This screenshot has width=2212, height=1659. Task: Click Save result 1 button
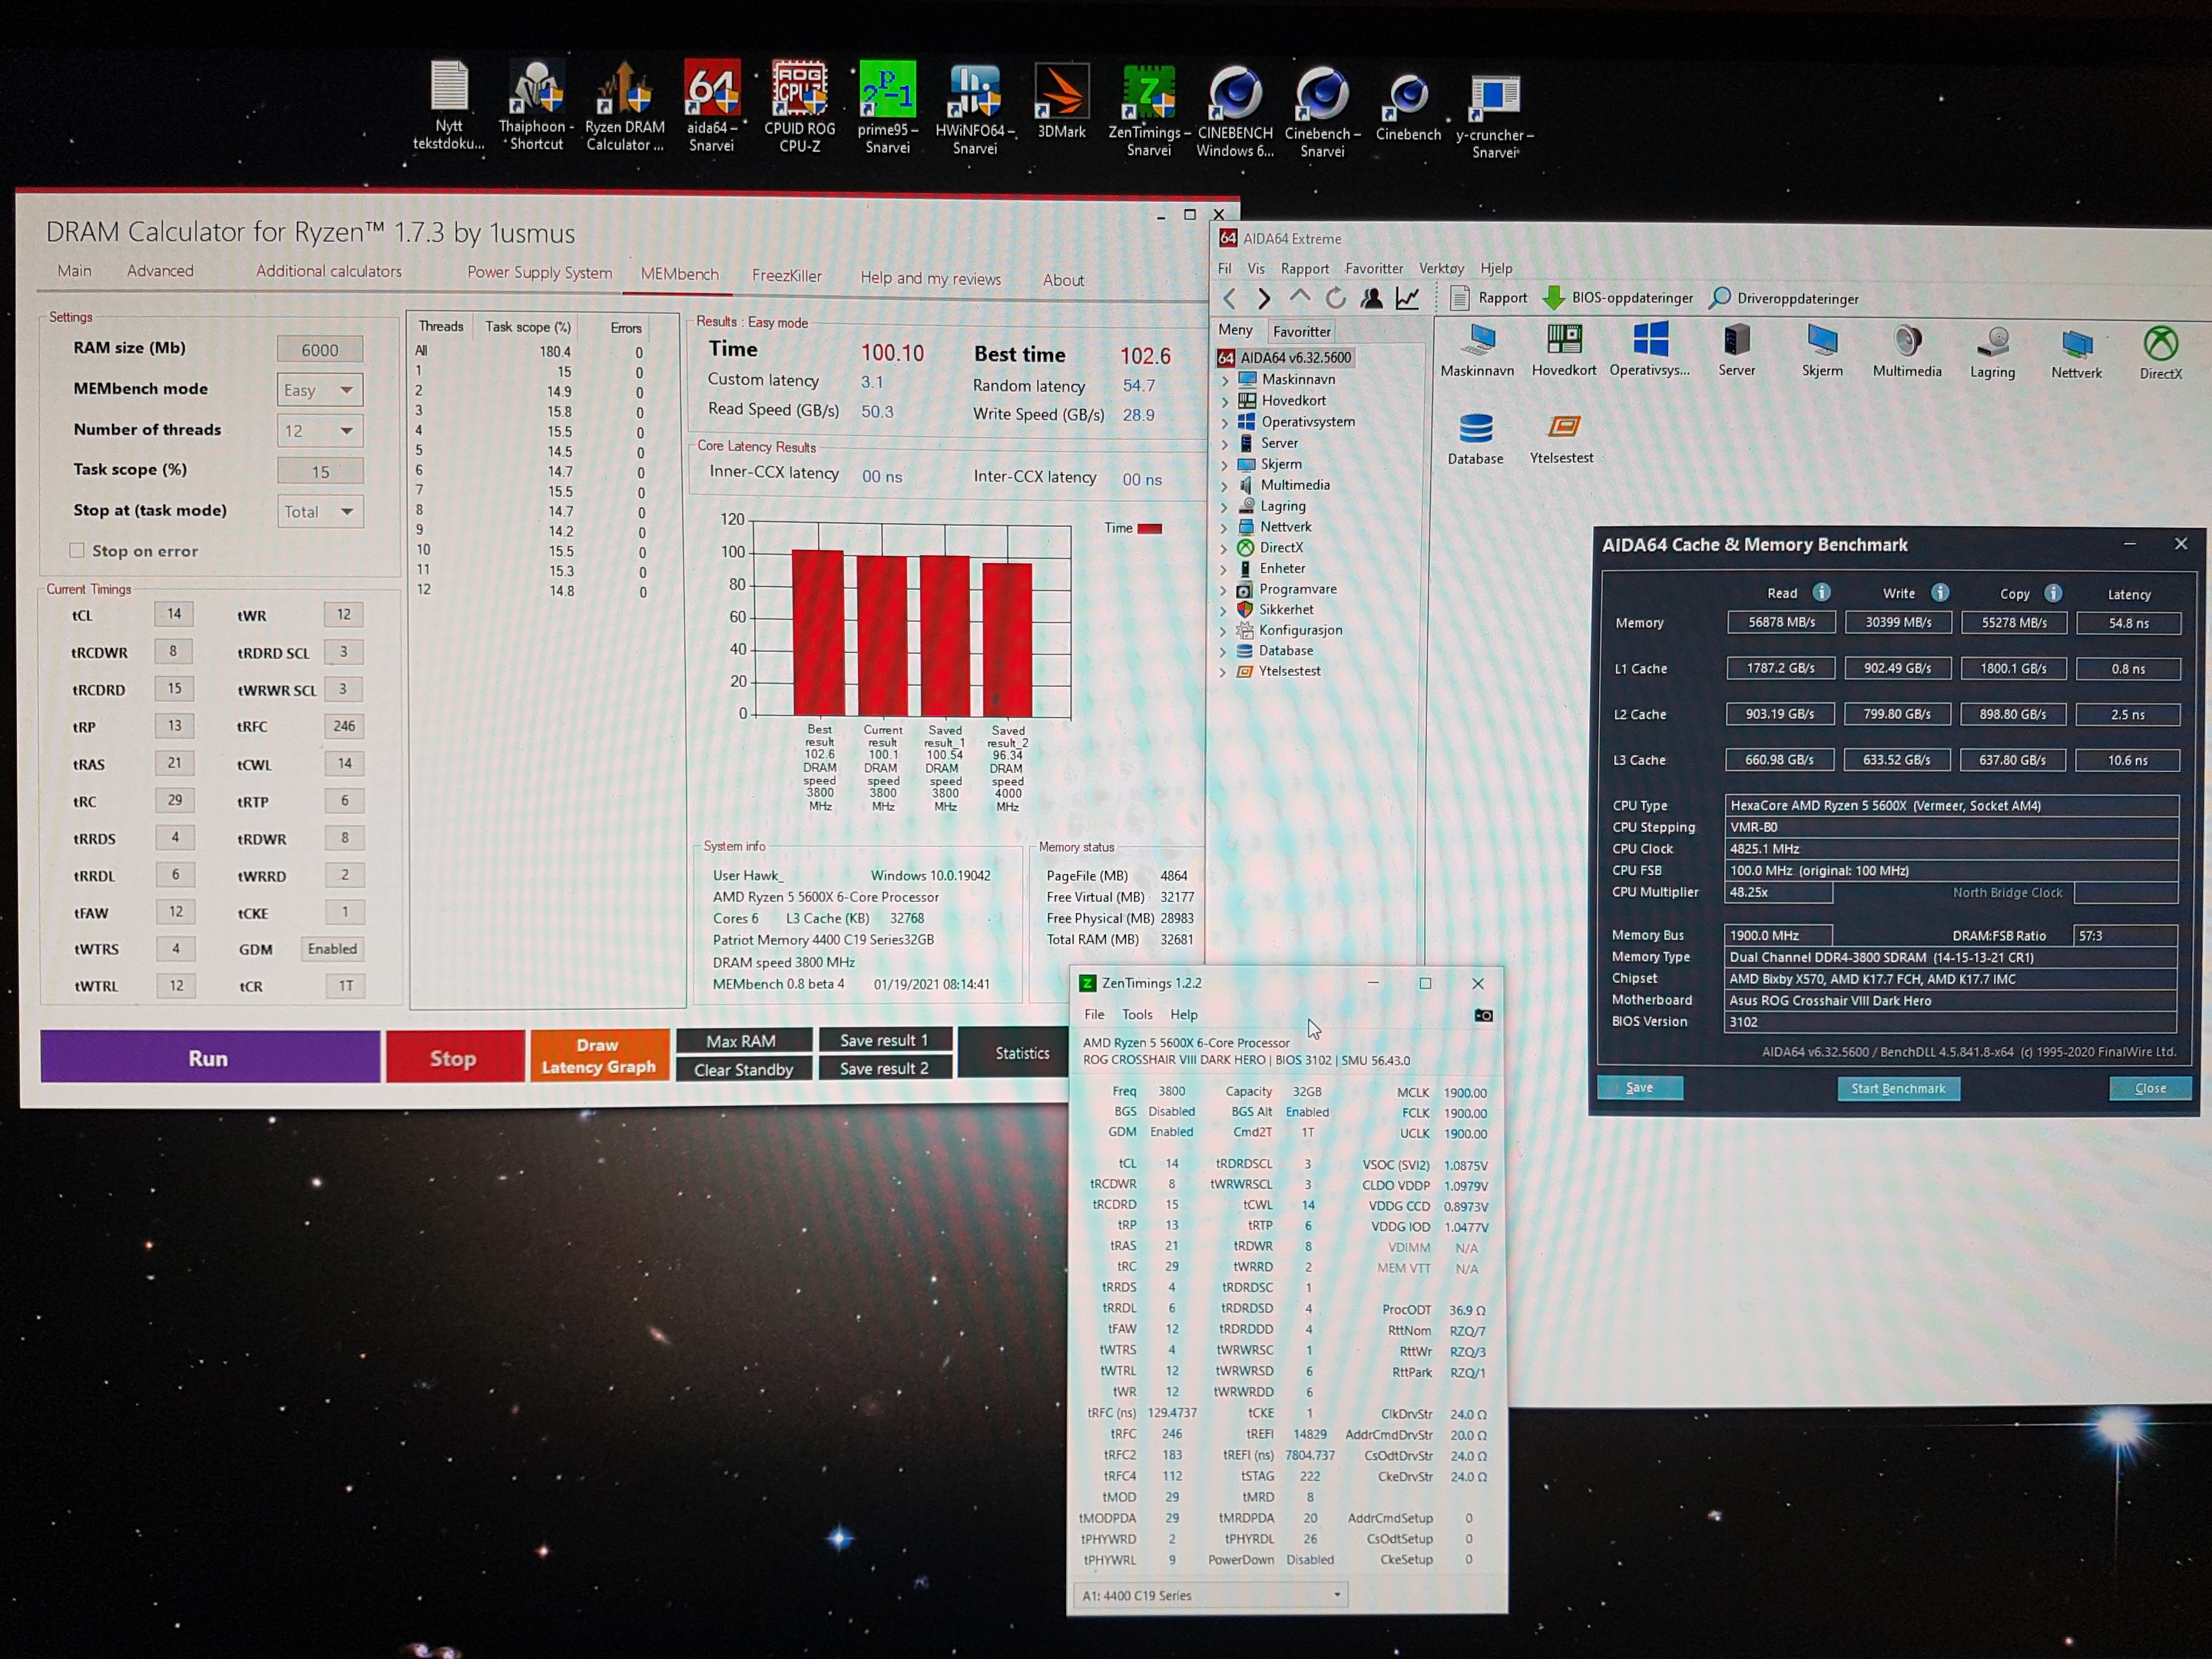884,1040
